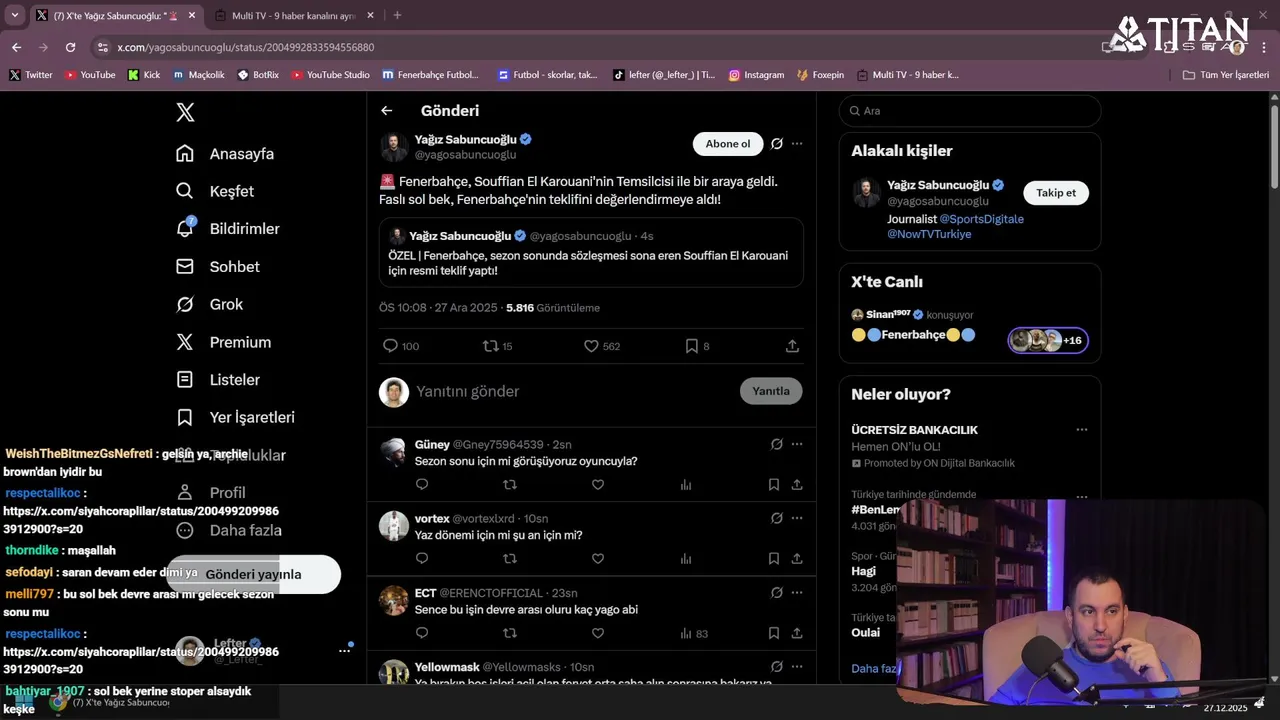Like Güney's comment

(598, 485)
